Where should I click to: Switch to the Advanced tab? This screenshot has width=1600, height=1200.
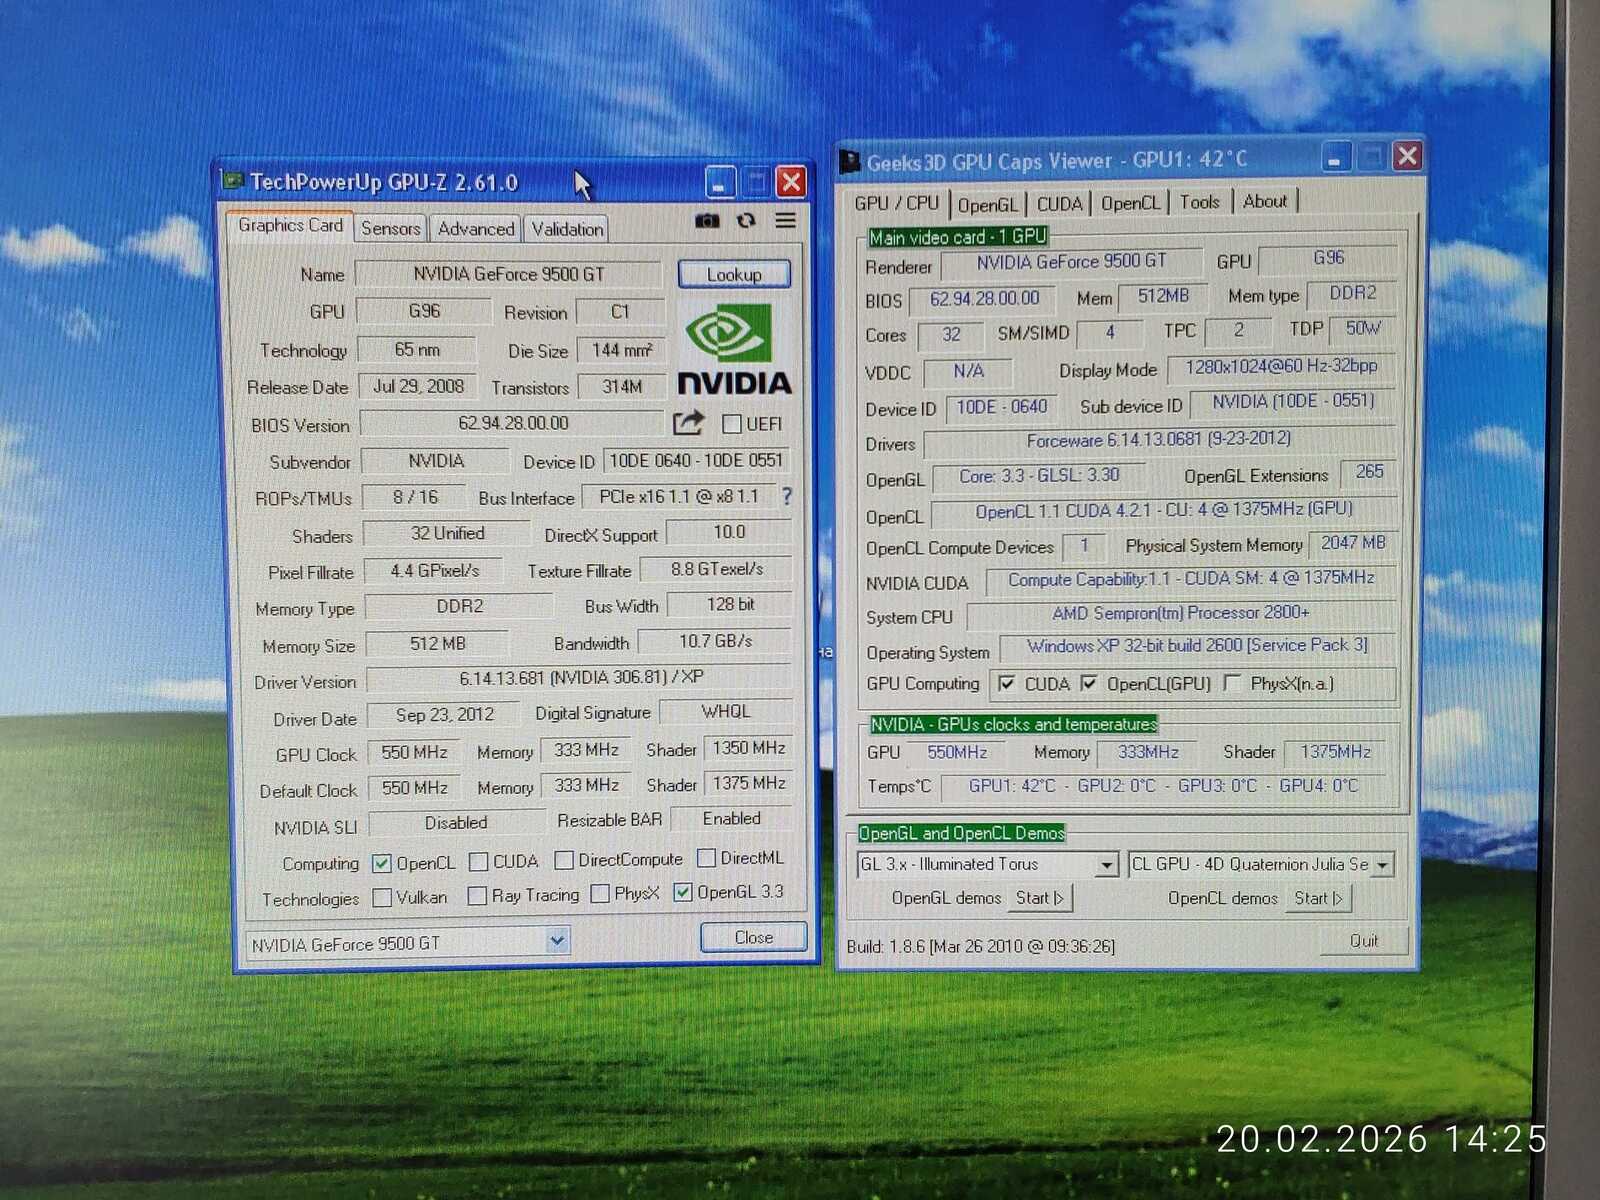pos(476,229)
